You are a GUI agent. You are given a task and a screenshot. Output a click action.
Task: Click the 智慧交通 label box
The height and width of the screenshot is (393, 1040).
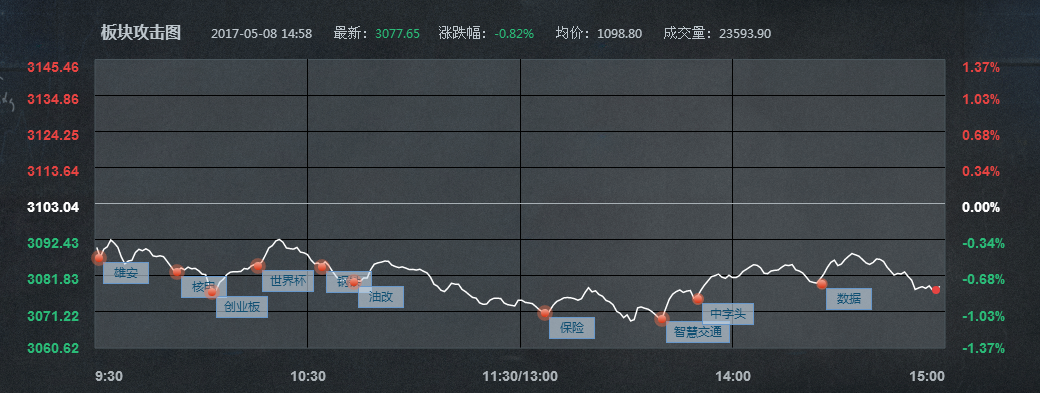coord(698,332)
